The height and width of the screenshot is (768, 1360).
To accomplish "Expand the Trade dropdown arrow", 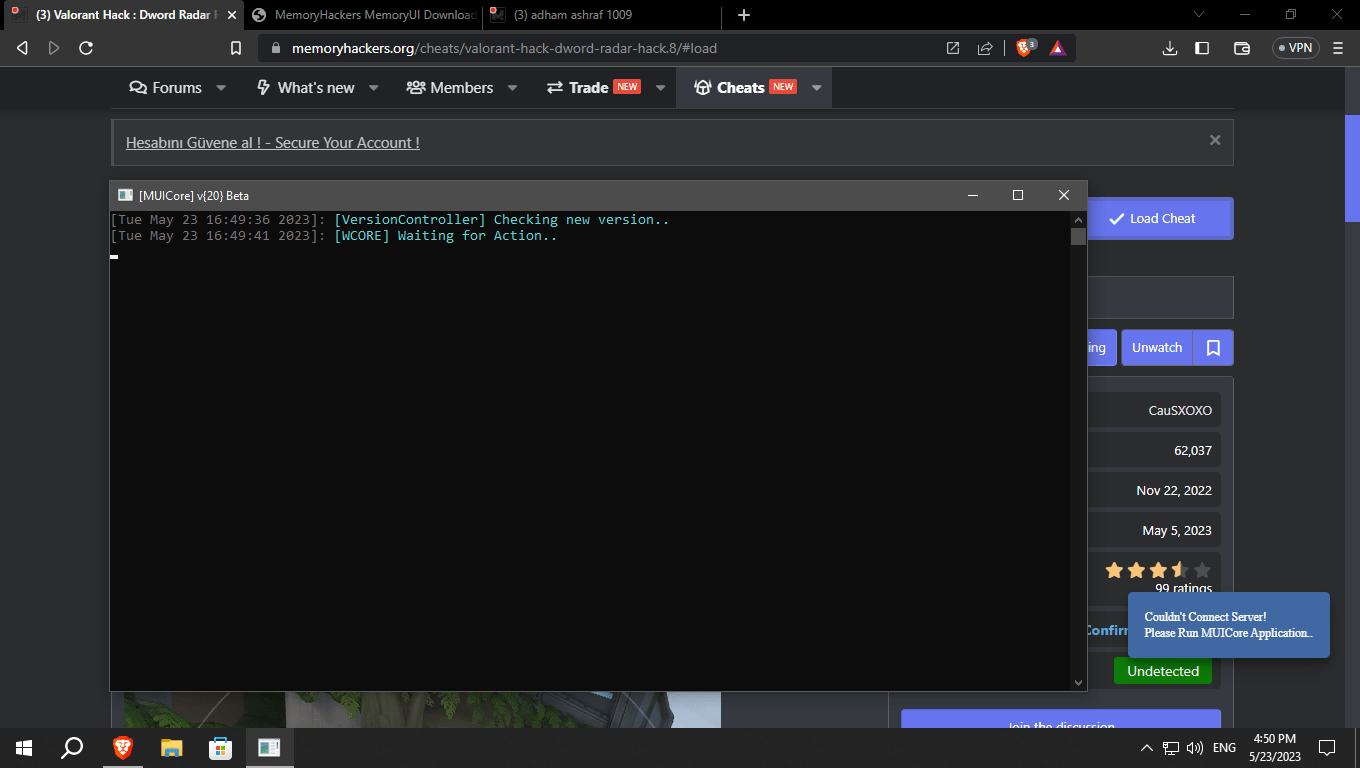I will point(660,88).
